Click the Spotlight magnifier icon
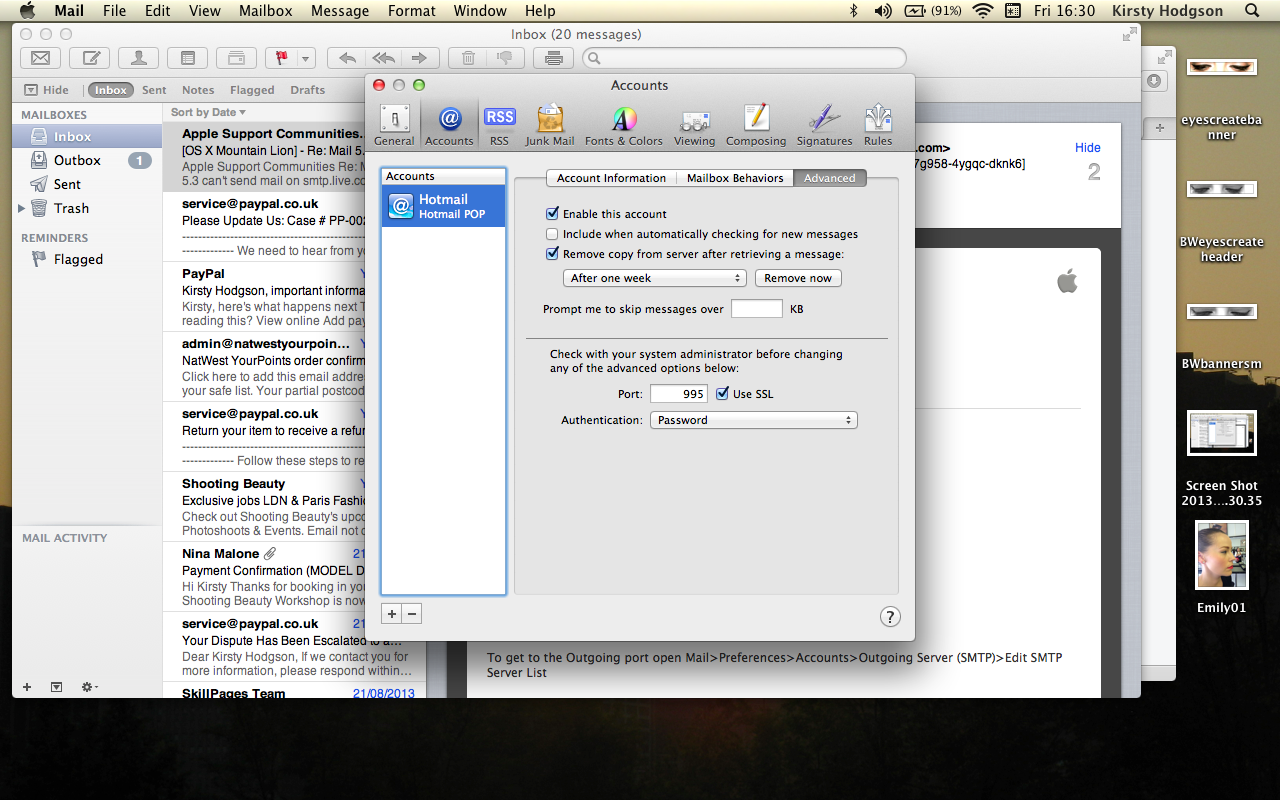Screen dimensions: 1280x800 [1252, 11]
